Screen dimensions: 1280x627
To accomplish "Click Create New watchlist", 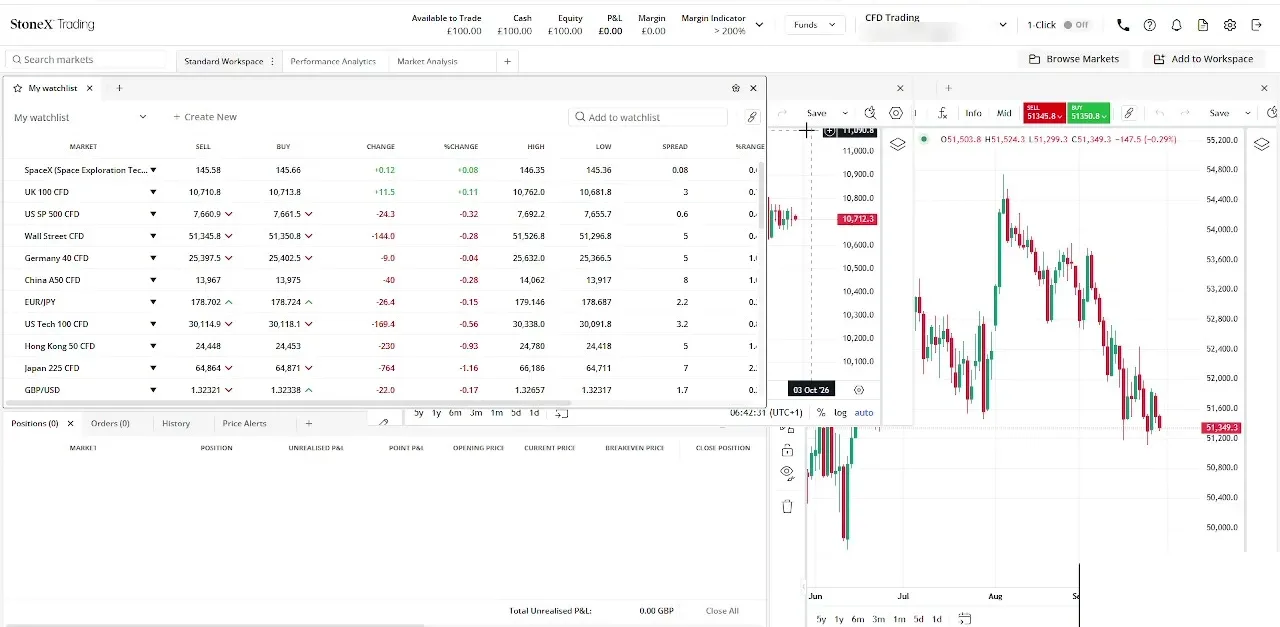I will click(x=205, y=117).
